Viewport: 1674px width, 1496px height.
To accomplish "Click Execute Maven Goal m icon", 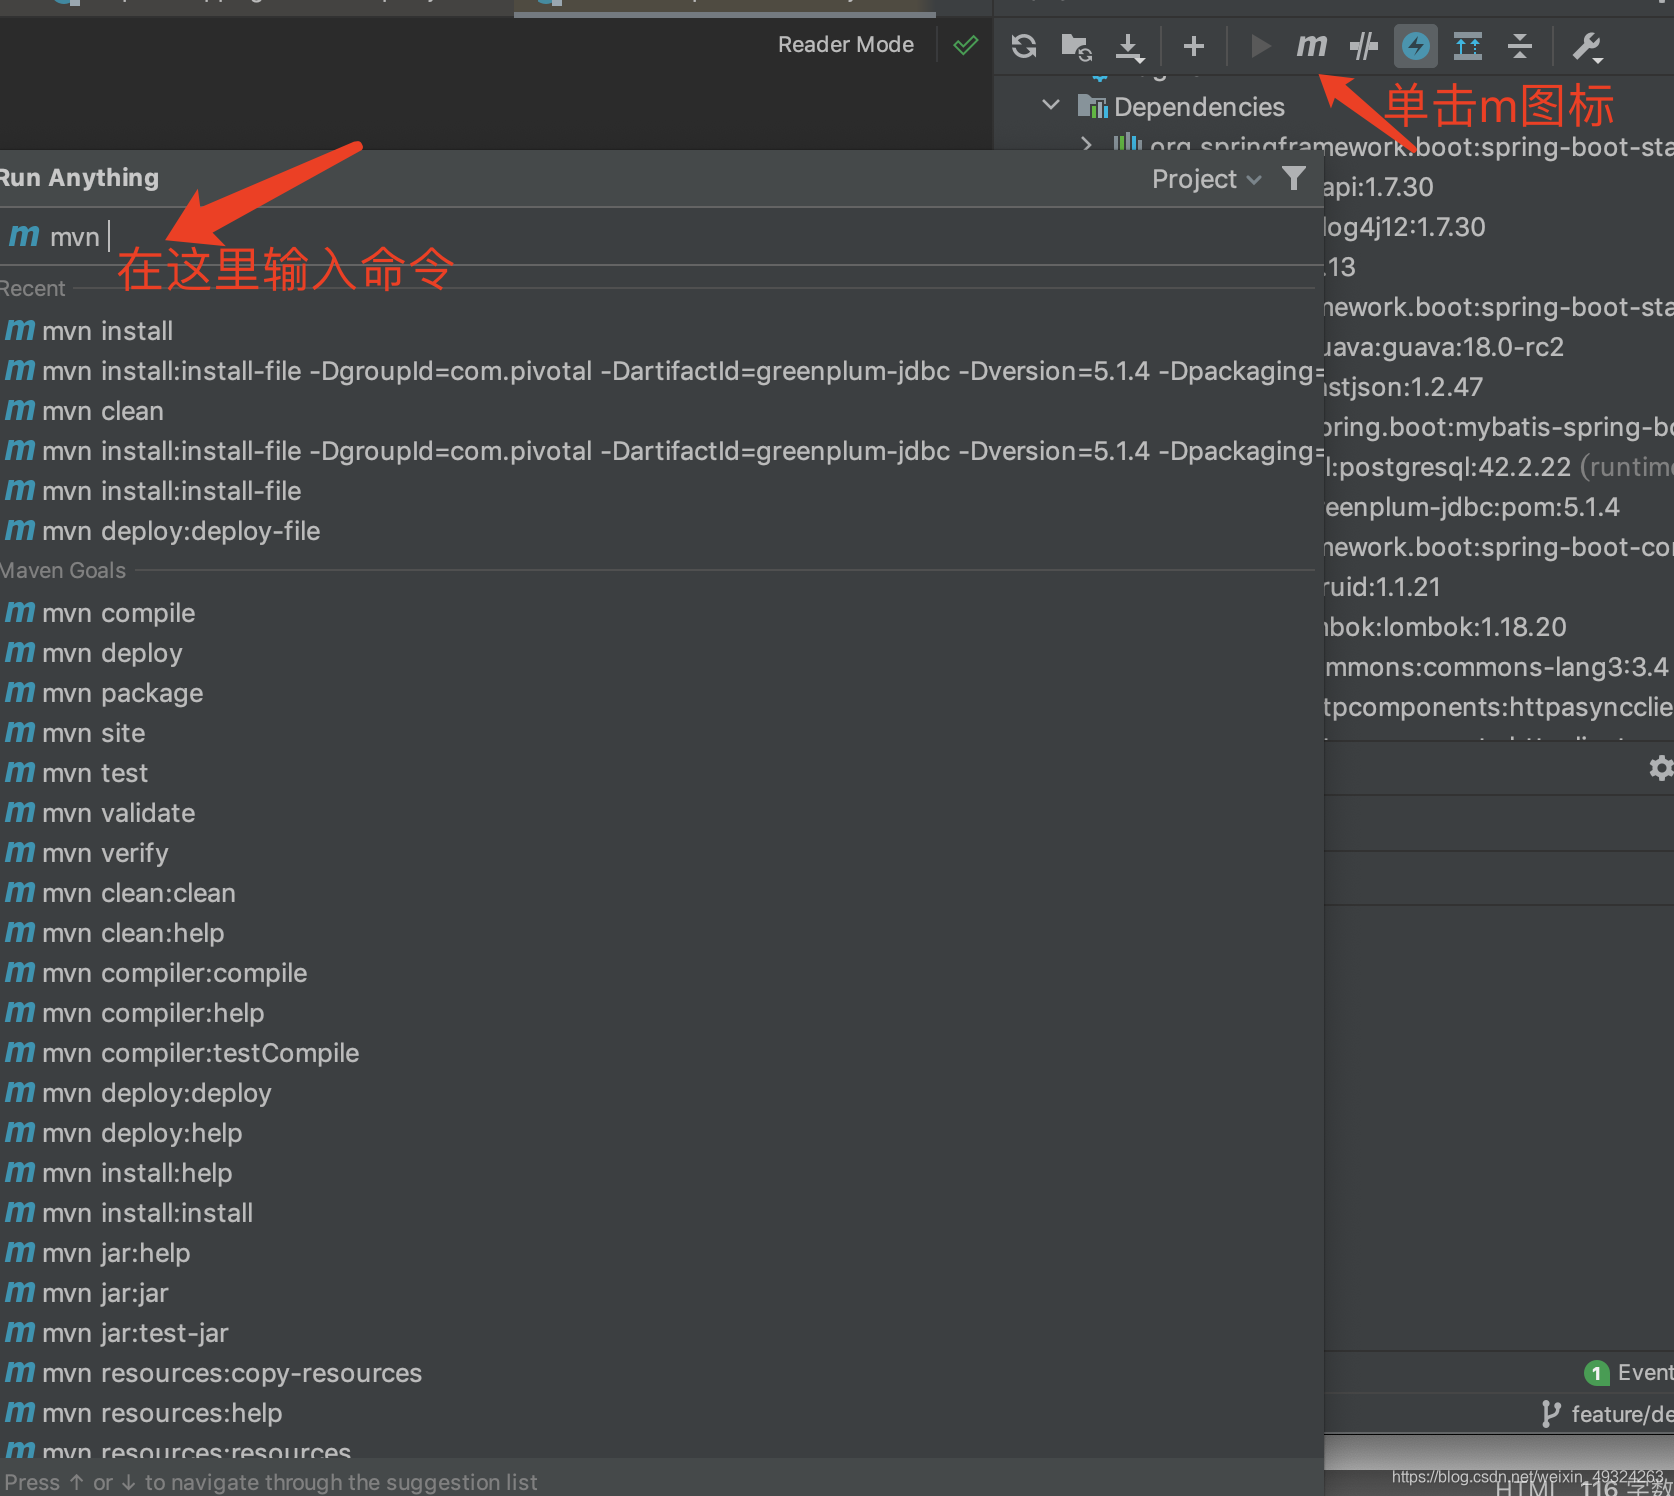I will [x=1311, y=45].
